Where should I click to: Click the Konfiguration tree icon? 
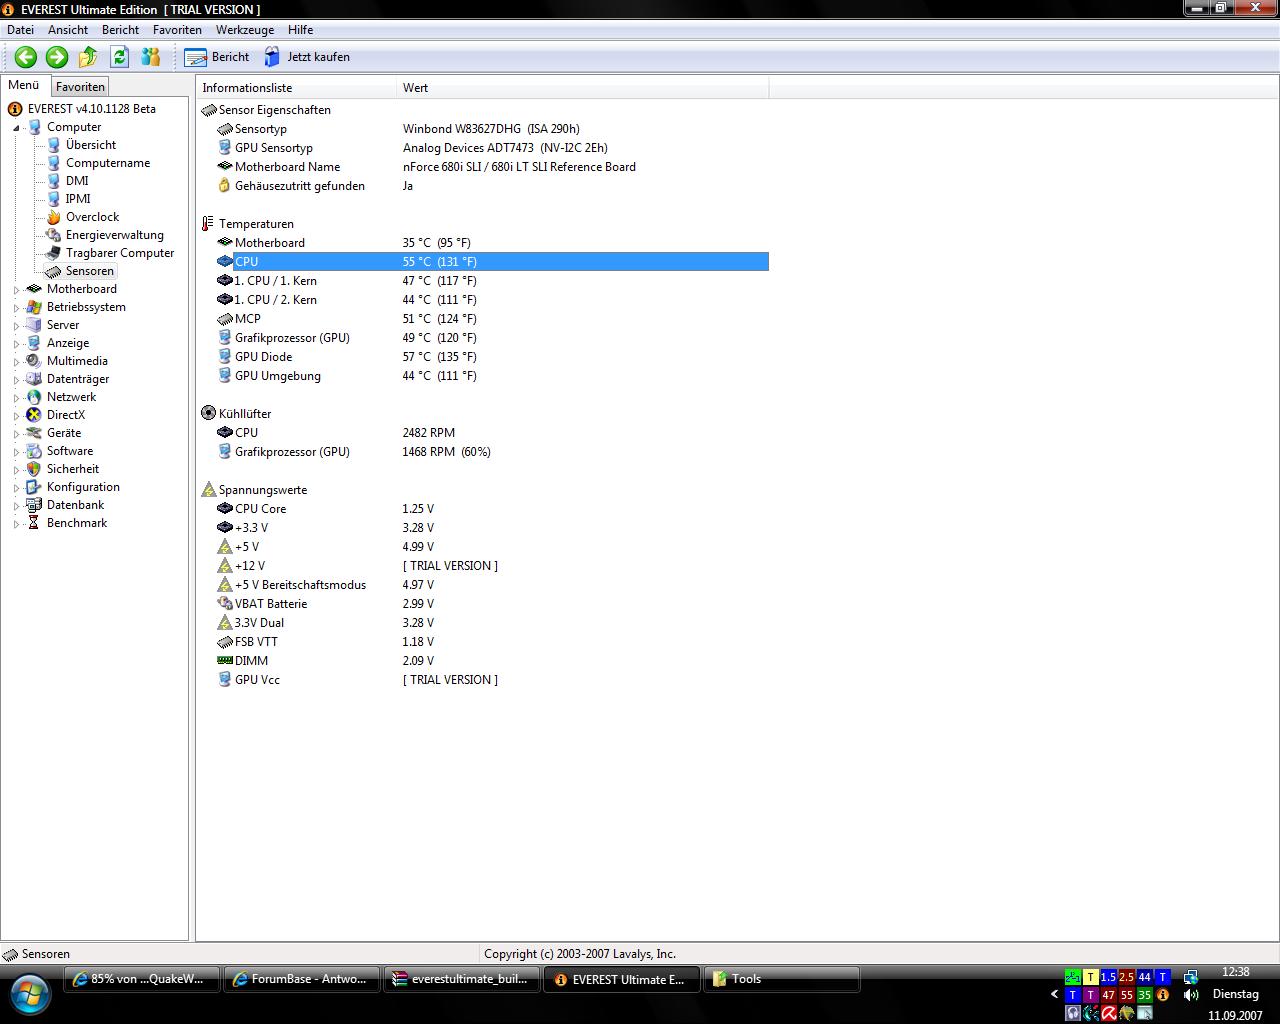34,487
